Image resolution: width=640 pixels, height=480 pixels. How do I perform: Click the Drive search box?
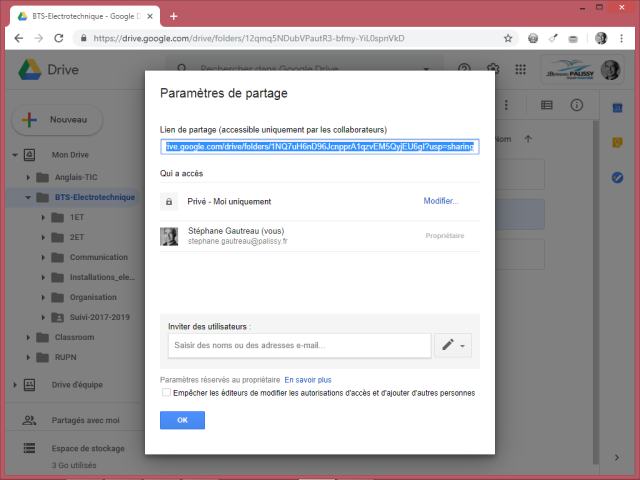point(304,69)
